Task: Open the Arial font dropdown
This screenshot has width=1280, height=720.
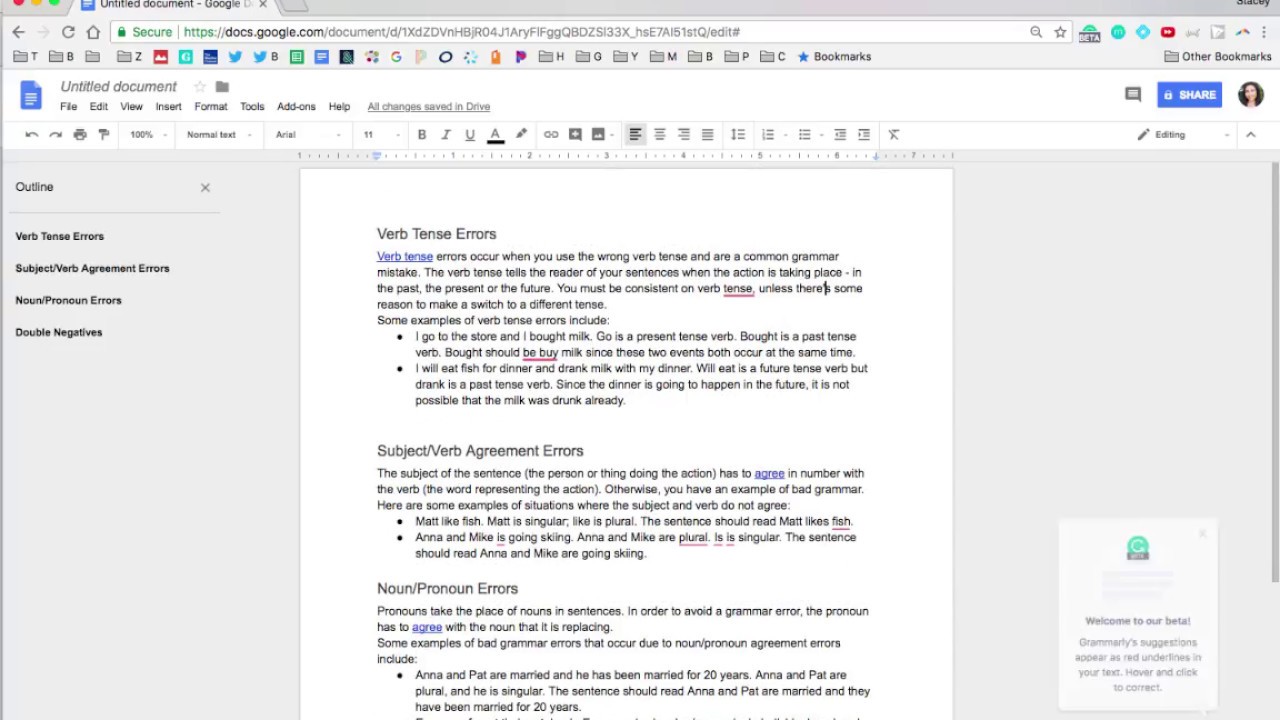Action: coord(309,135)
